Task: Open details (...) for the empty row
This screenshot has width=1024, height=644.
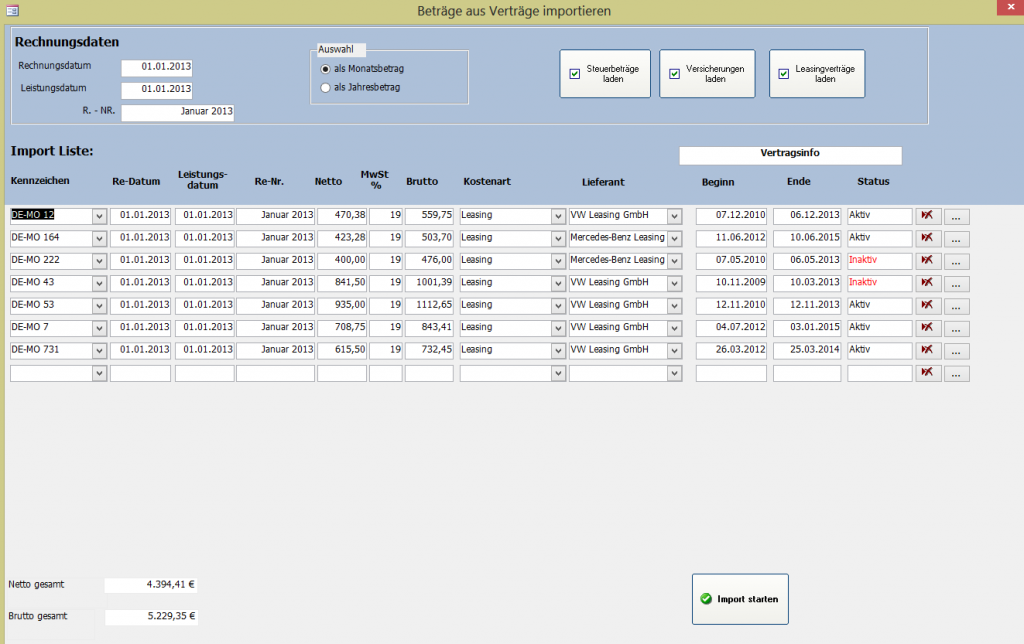Action: [x=957, y=374]
